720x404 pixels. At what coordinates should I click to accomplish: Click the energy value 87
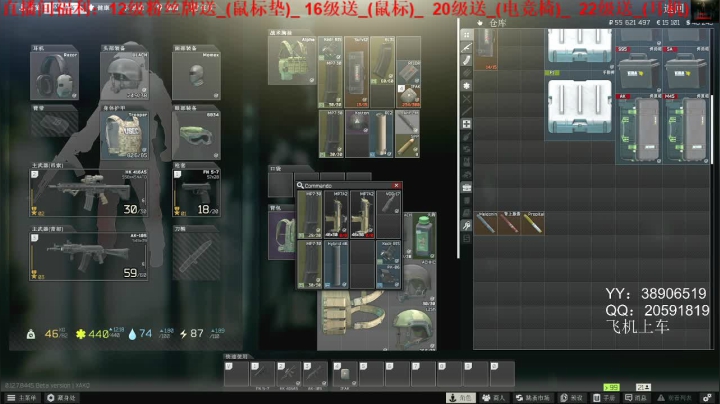(197, 333)
